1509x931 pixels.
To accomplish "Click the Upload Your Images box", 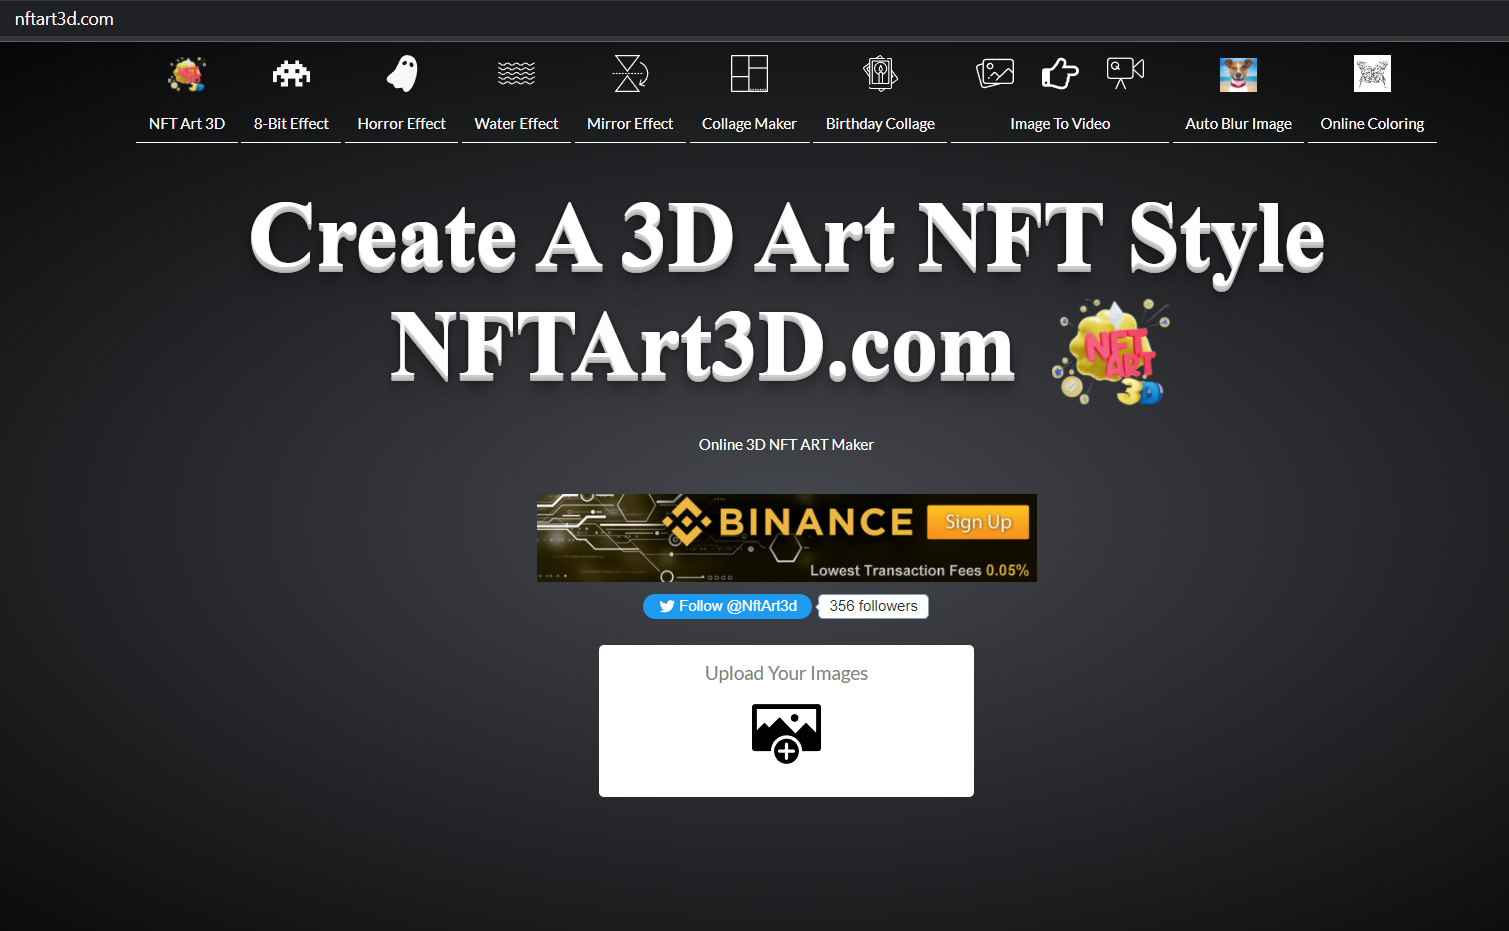I will tap(786, 721).
